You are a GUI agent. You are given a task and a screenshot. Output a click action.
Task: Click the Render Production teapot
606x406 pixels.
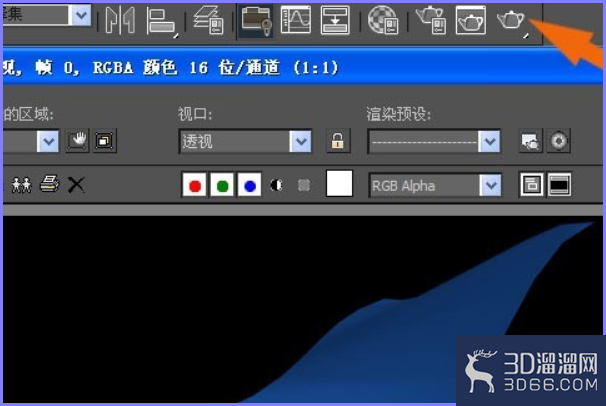pos(512,21)
